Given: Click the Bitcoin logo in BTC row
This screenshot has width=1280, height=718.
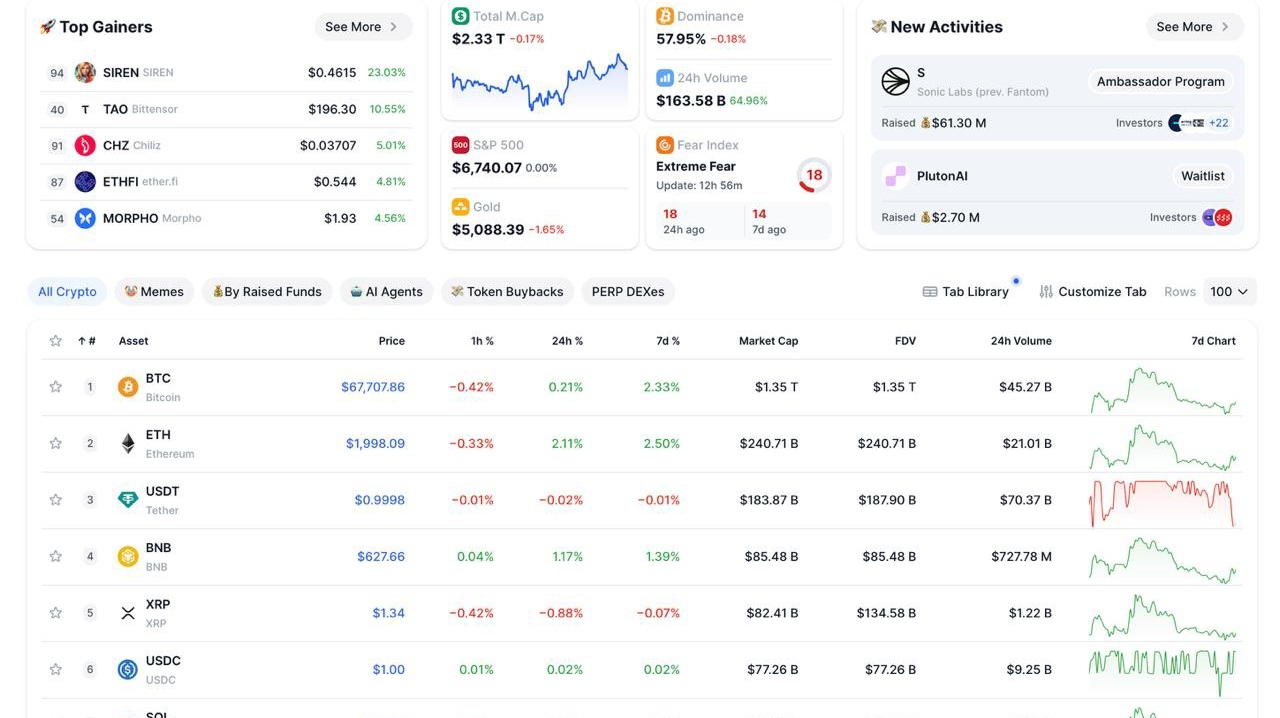Looking at the screenshot, I should click(128, 387).
